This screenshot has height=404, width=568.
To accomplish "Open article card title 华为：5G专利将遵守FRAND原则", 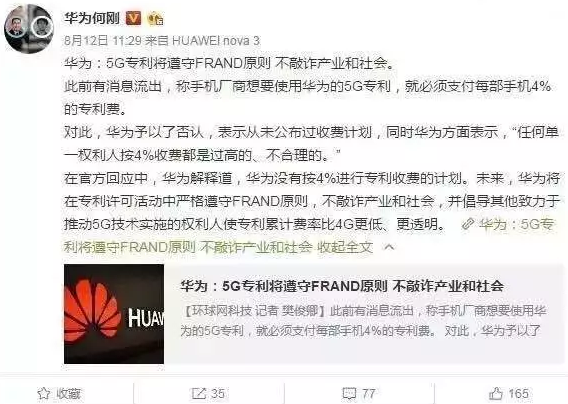I will tap(342, 286).
